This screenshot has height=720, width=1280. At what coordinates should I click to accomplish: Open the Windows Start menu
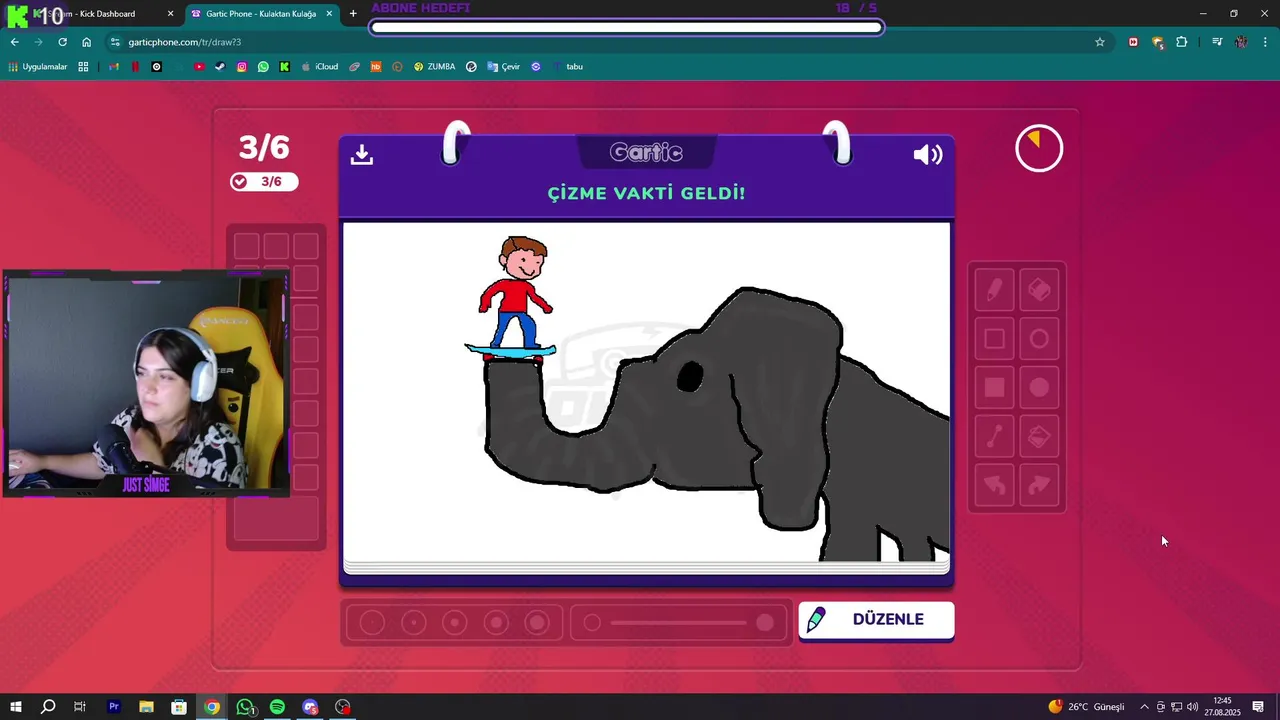(16, 707)
